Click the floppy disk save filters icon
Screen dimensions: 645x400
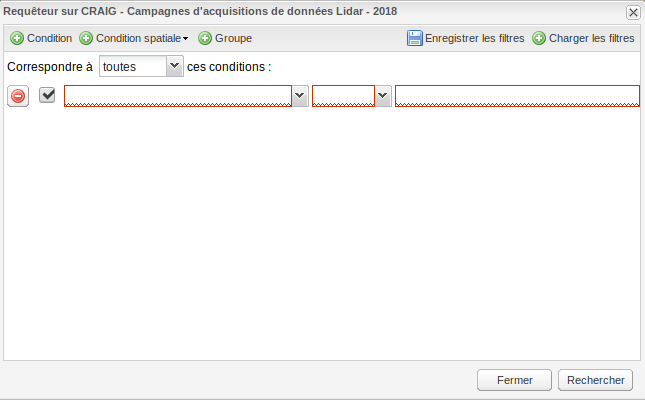[x=415, y=38]
